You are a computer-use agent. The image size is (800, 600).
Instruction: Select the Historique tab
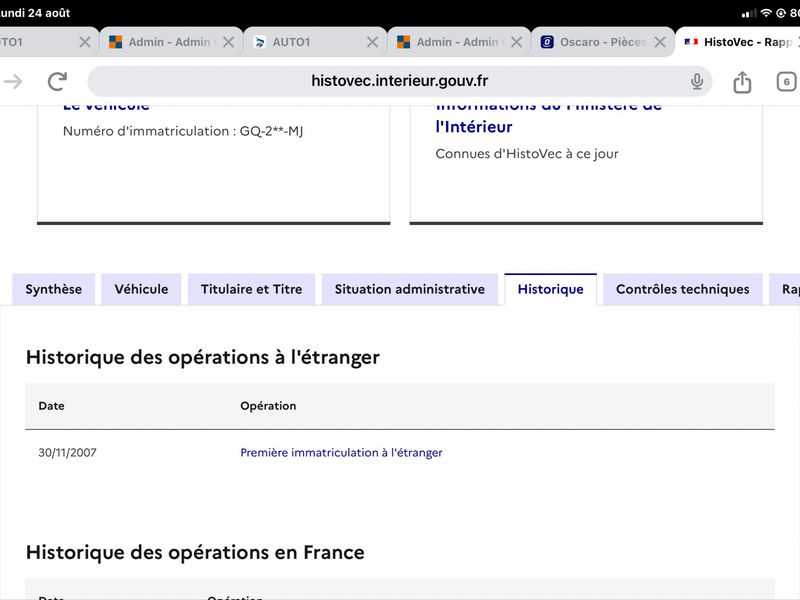click(551, 289)
